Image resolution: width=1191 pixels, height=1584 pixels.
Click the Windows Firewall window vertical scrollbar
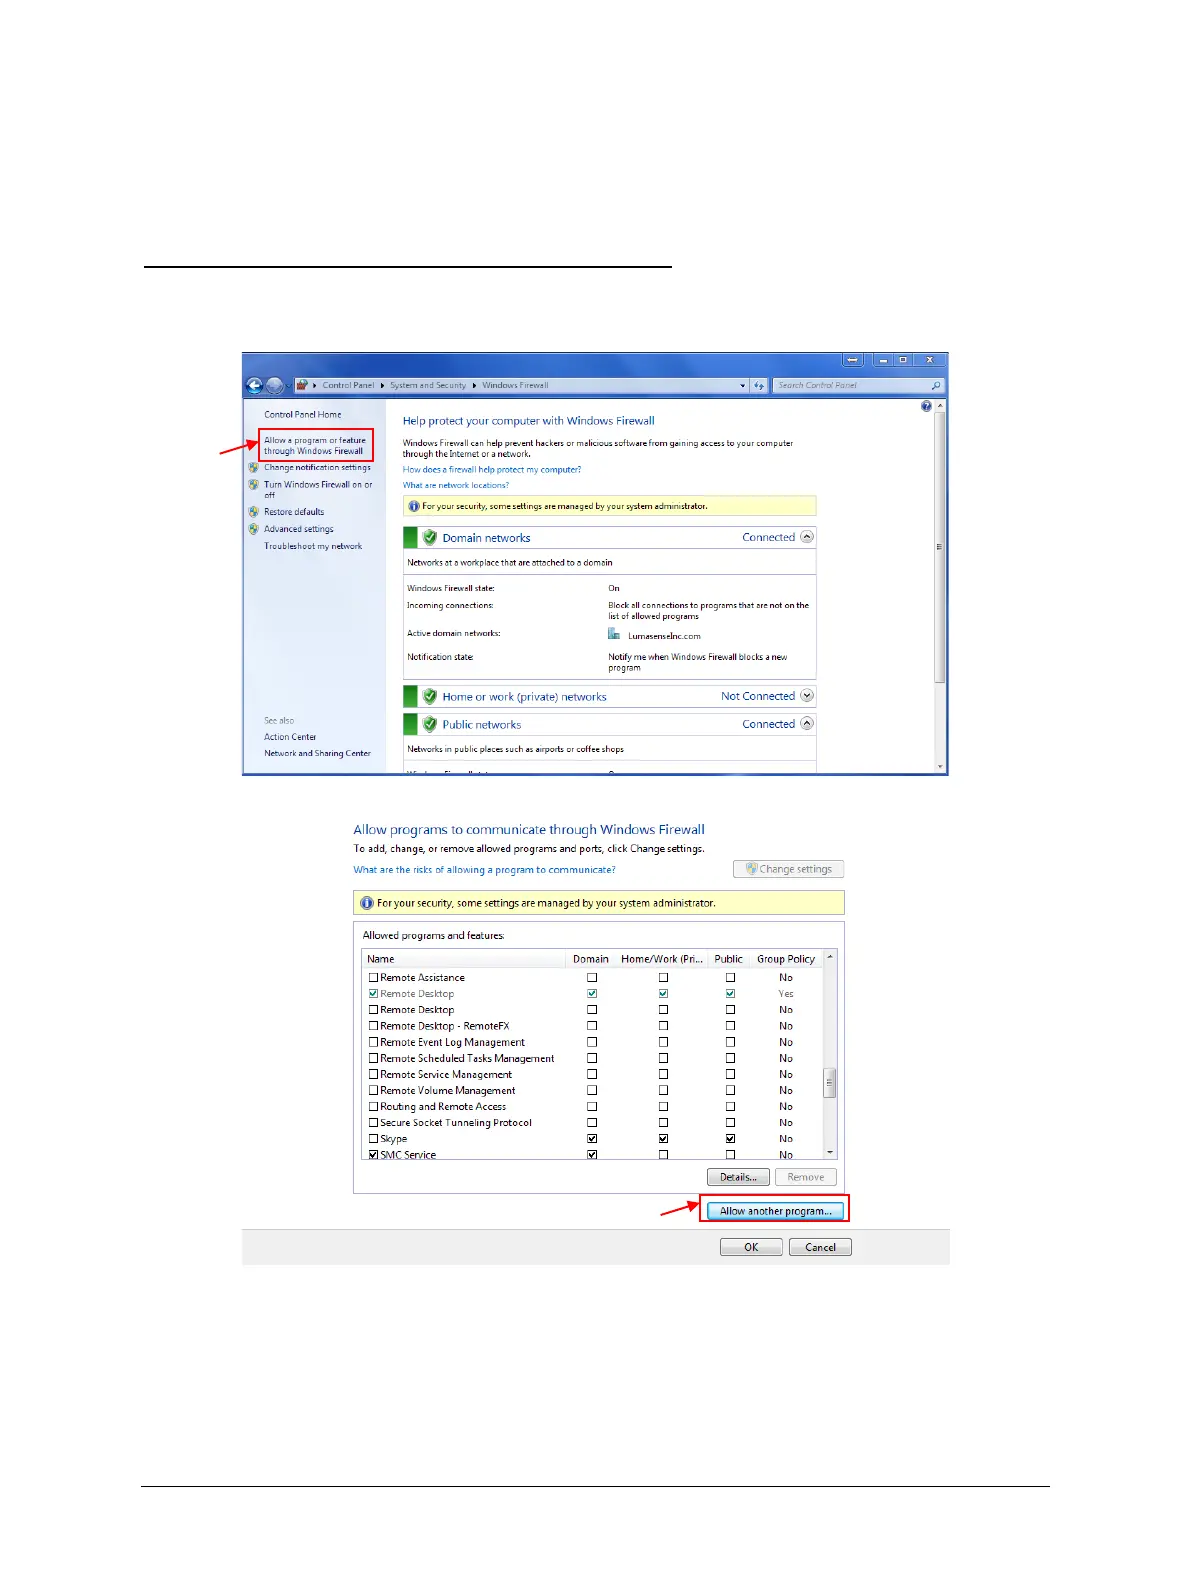pyautogui.click(x=939, y=547)
